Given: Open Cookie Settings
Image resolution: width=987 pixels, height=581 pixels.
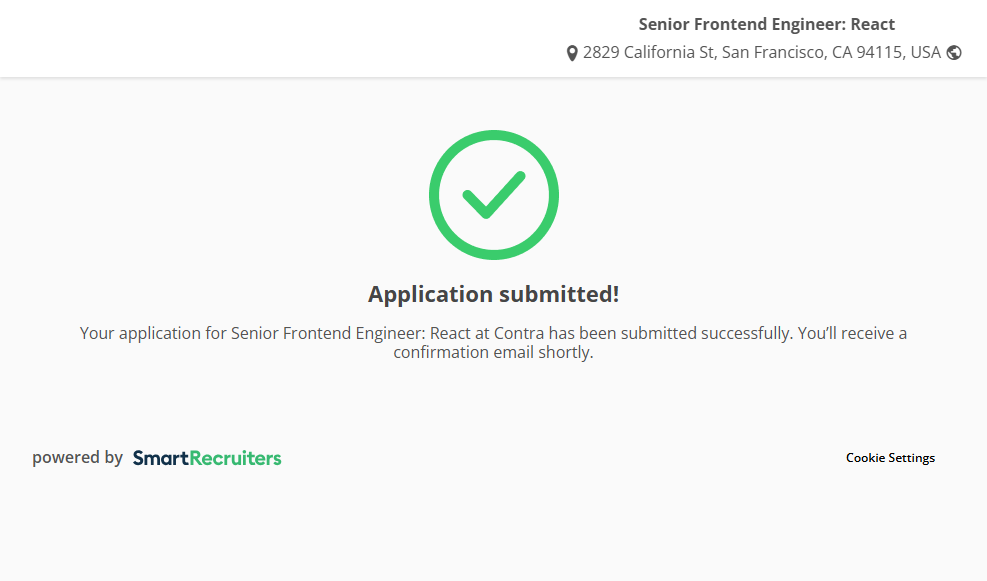Looking at the screenshot, I should [x=890, y=458].
